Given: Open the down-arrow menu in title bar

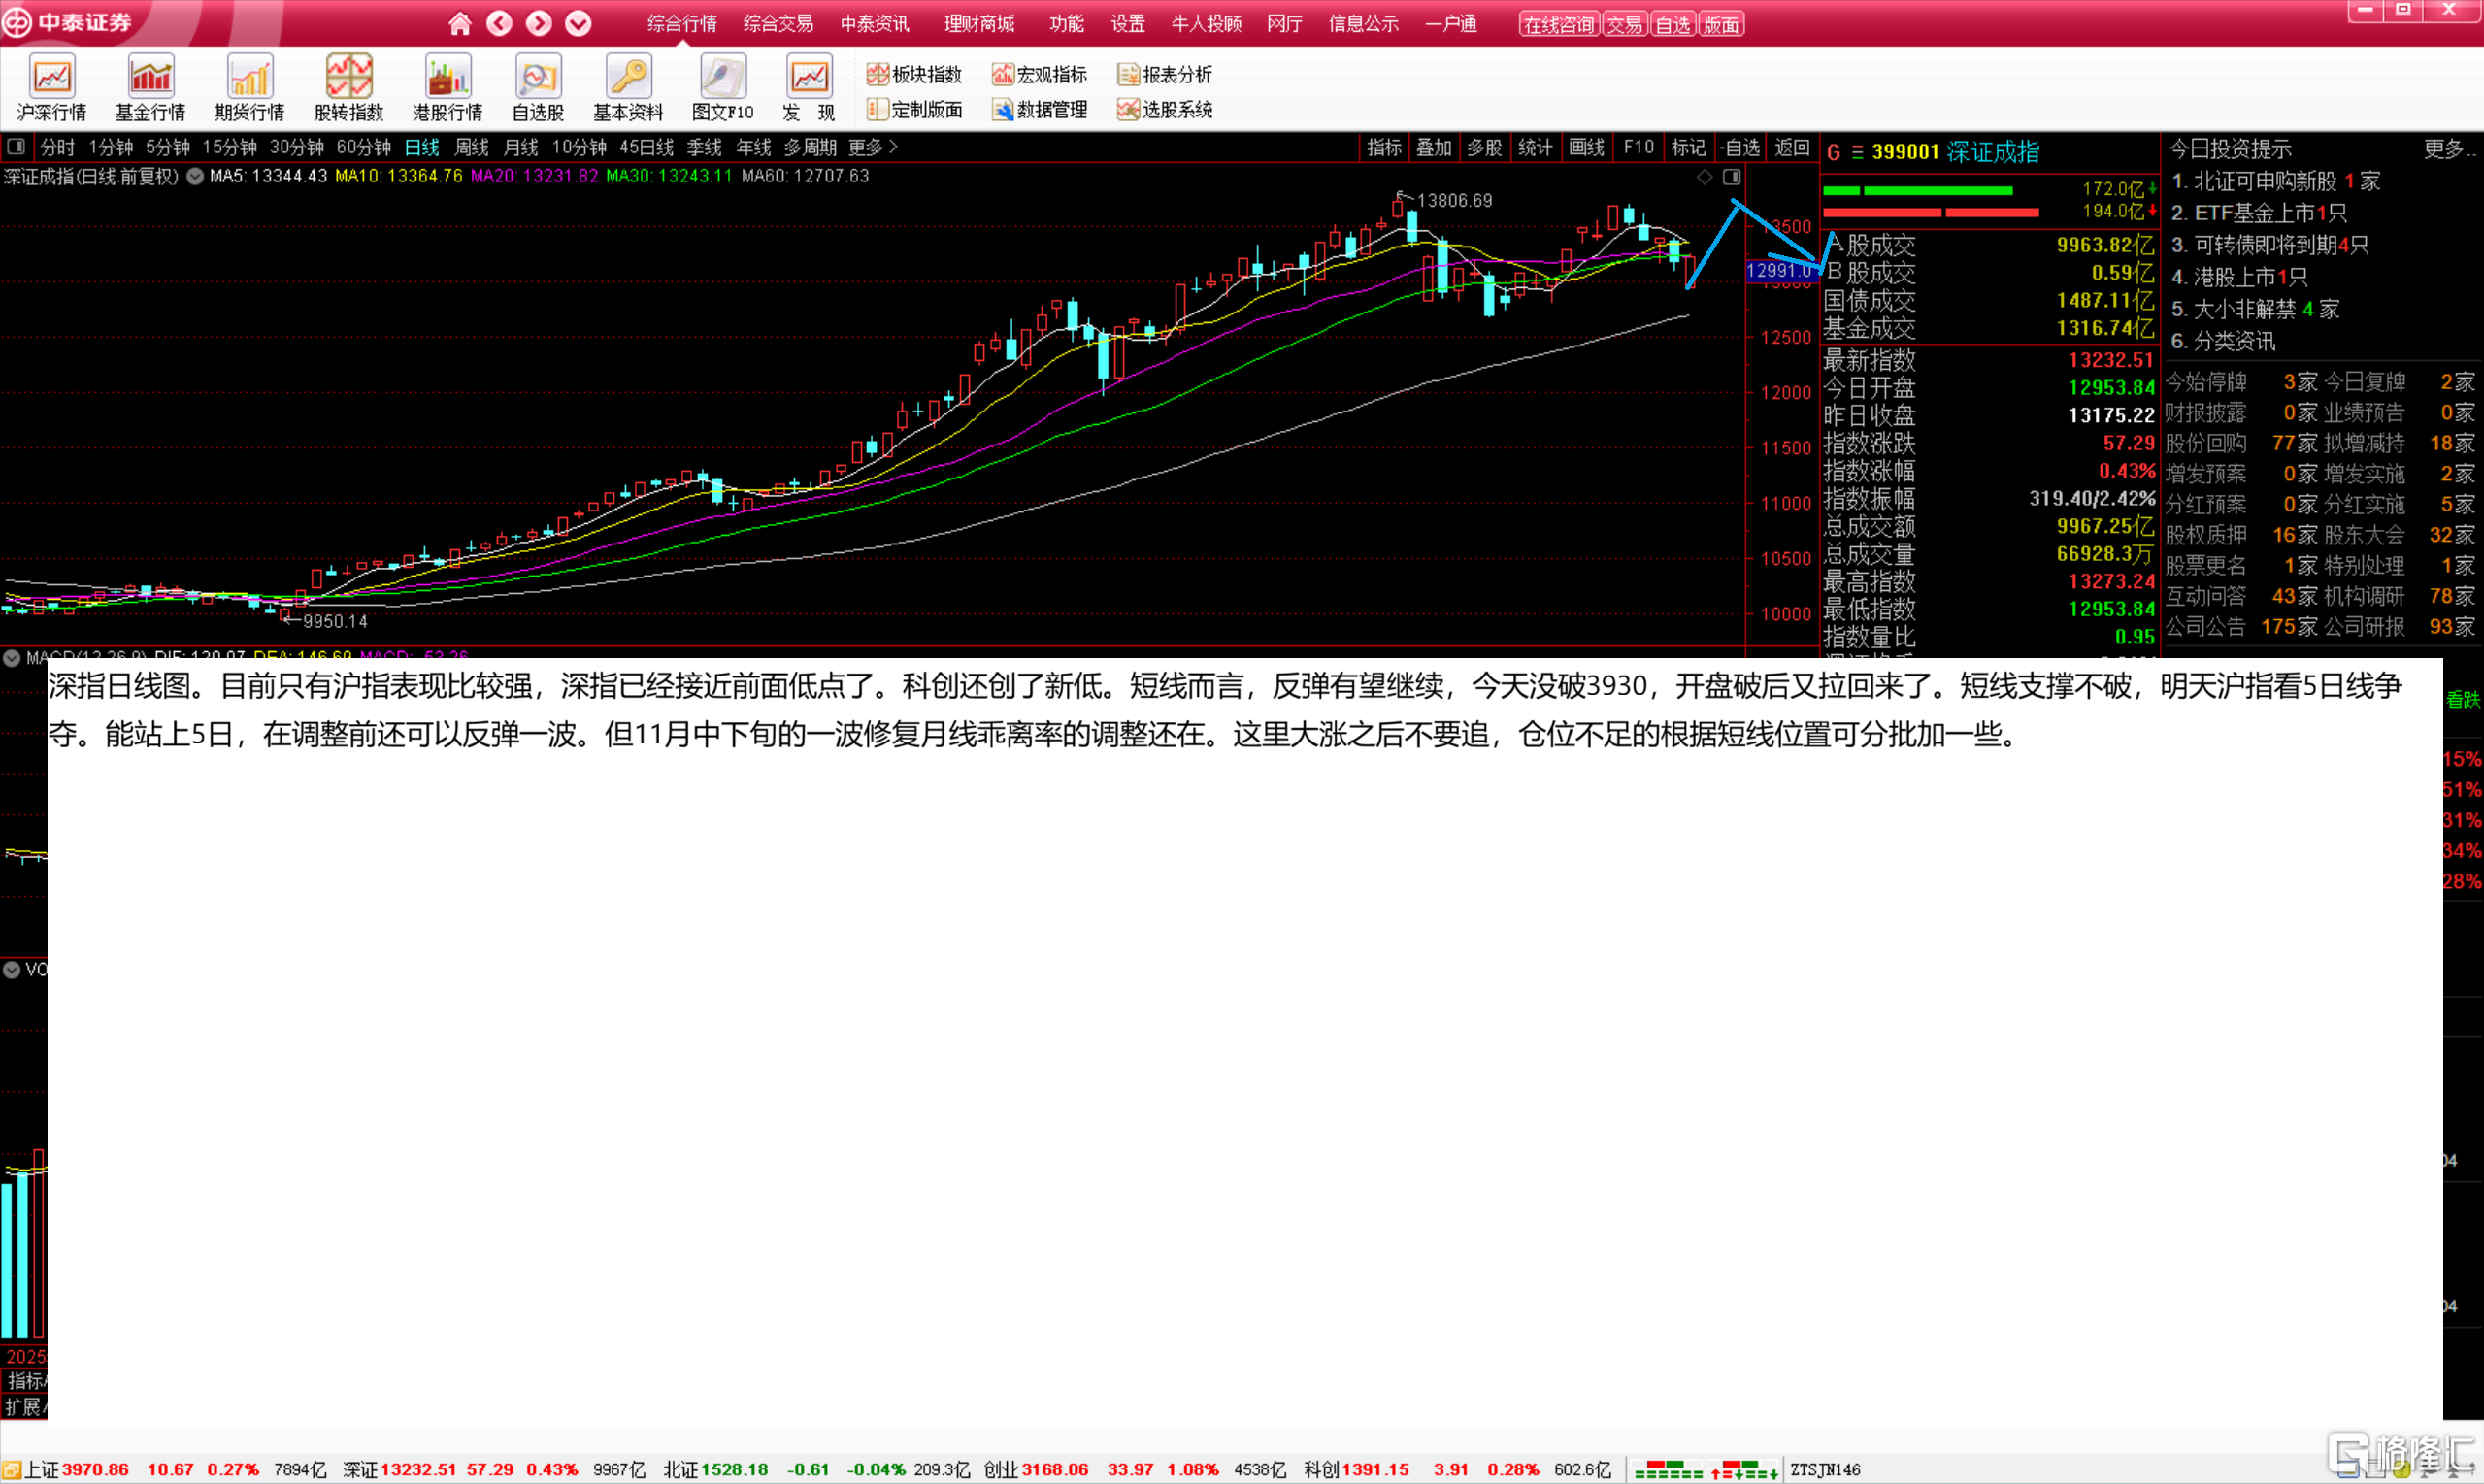Looking at the screenshot, I should tap(578, 23).
